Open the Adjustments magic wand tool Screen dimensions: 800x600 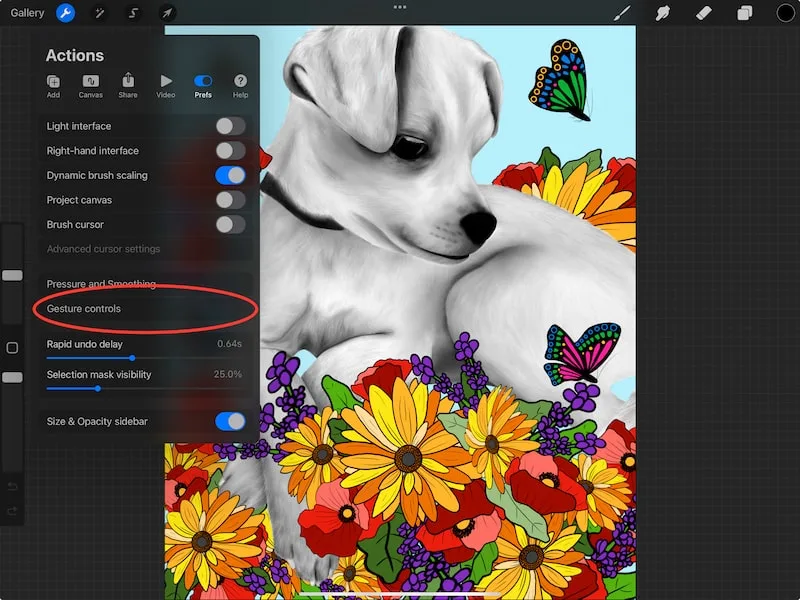tap(99, 13)
